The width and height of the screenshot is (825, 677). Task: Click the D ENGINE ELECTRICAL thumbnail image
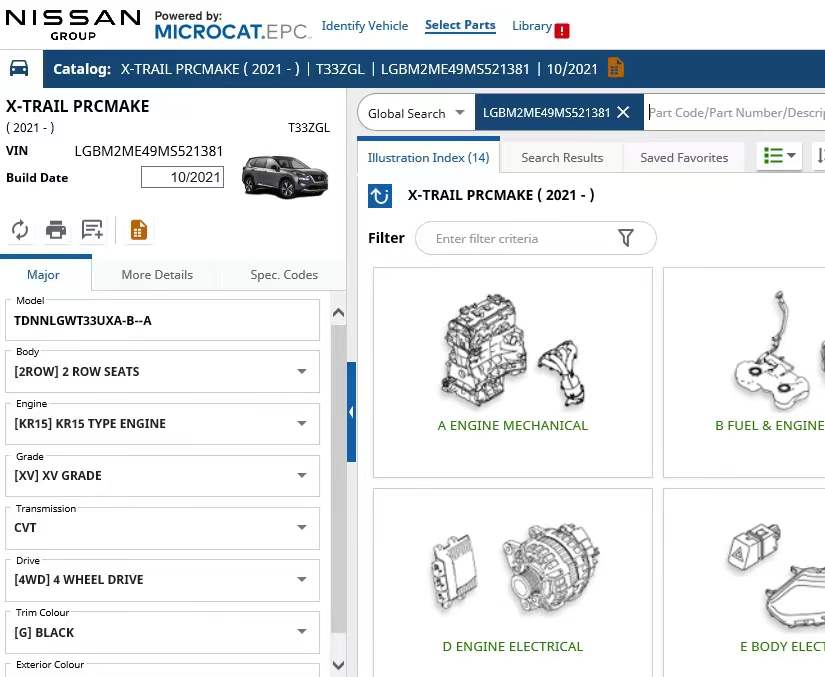pyautogui.click(x=512, y=570)
